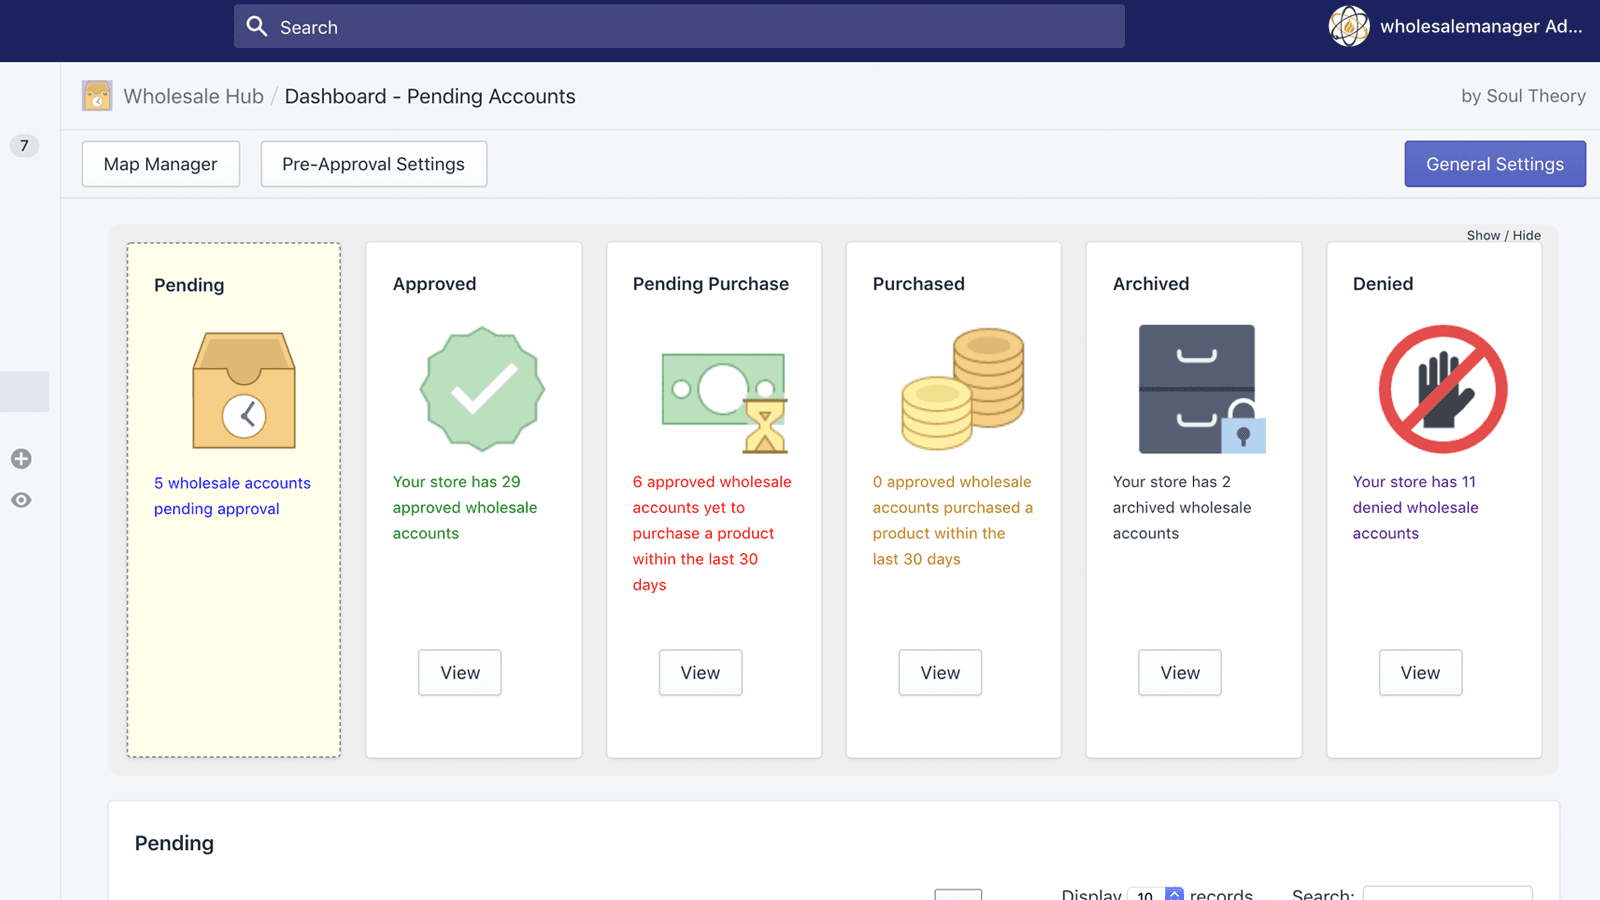The width and height of the screenshot is (1600, 900).
Task: Toggle the eye icon in the left sidebar
Action: pyautogui.click(x=21, y=500)
